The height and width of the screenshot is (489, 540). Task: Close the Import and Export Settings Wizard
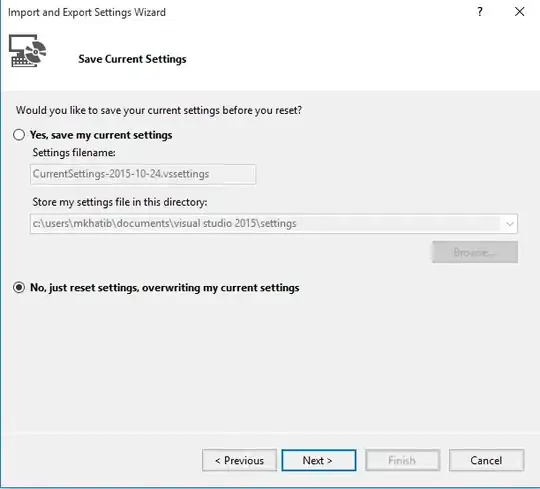pos(519,12)
